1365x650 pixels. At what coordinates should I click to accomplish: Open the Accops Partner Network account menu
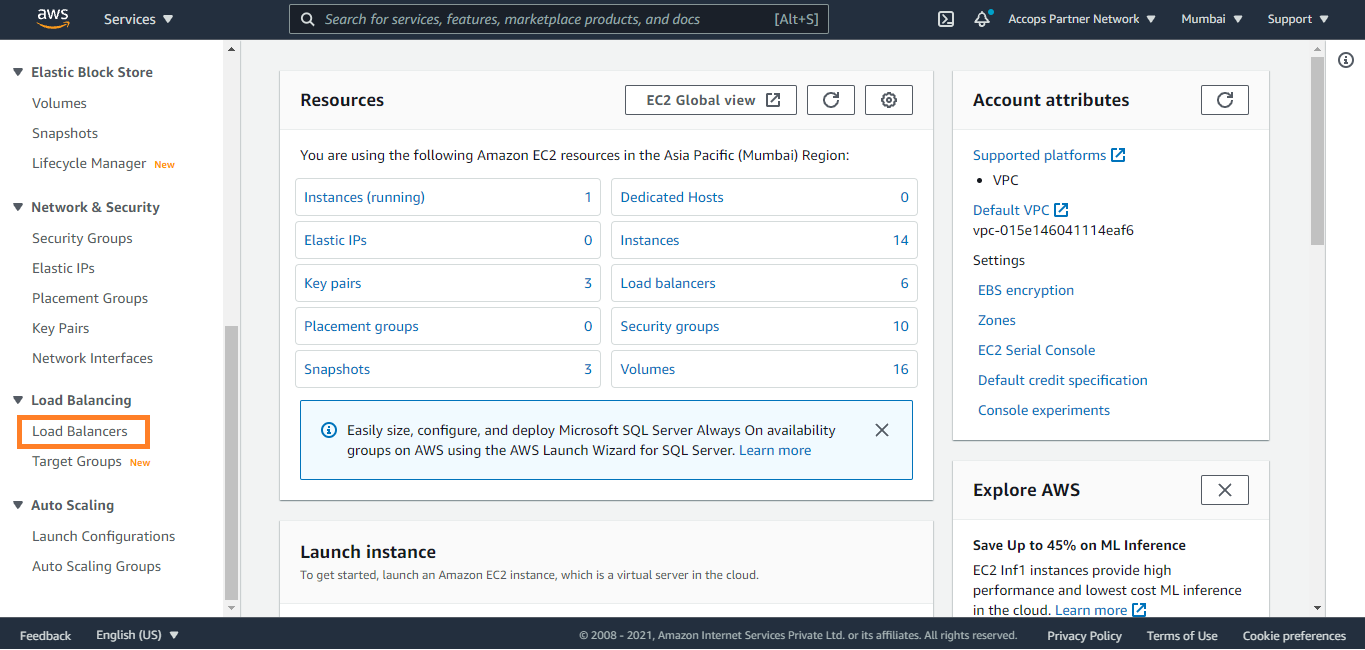coord(1082,19)
